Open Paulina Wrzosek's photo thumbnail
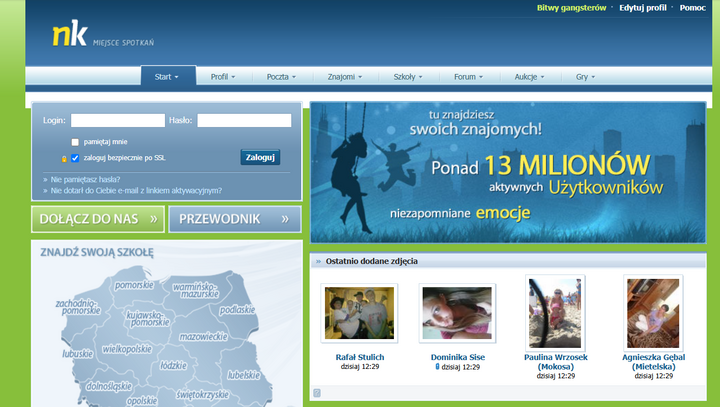The image size is (720, 407). click(555, 313)
